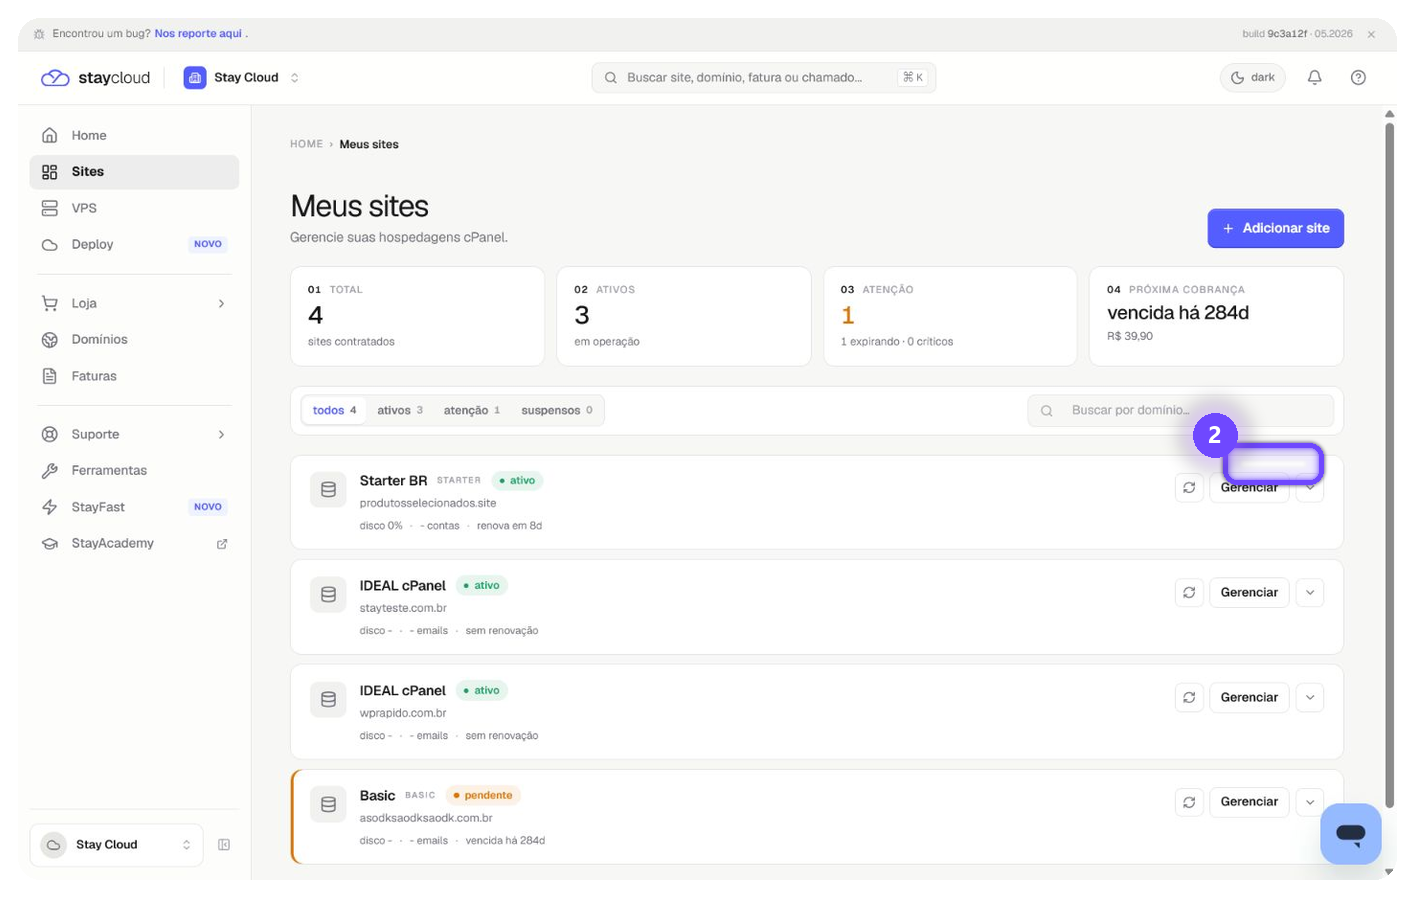1415x898 pixels.
Task: Open Ferramentas in sidebar
Action: point(134,470)
